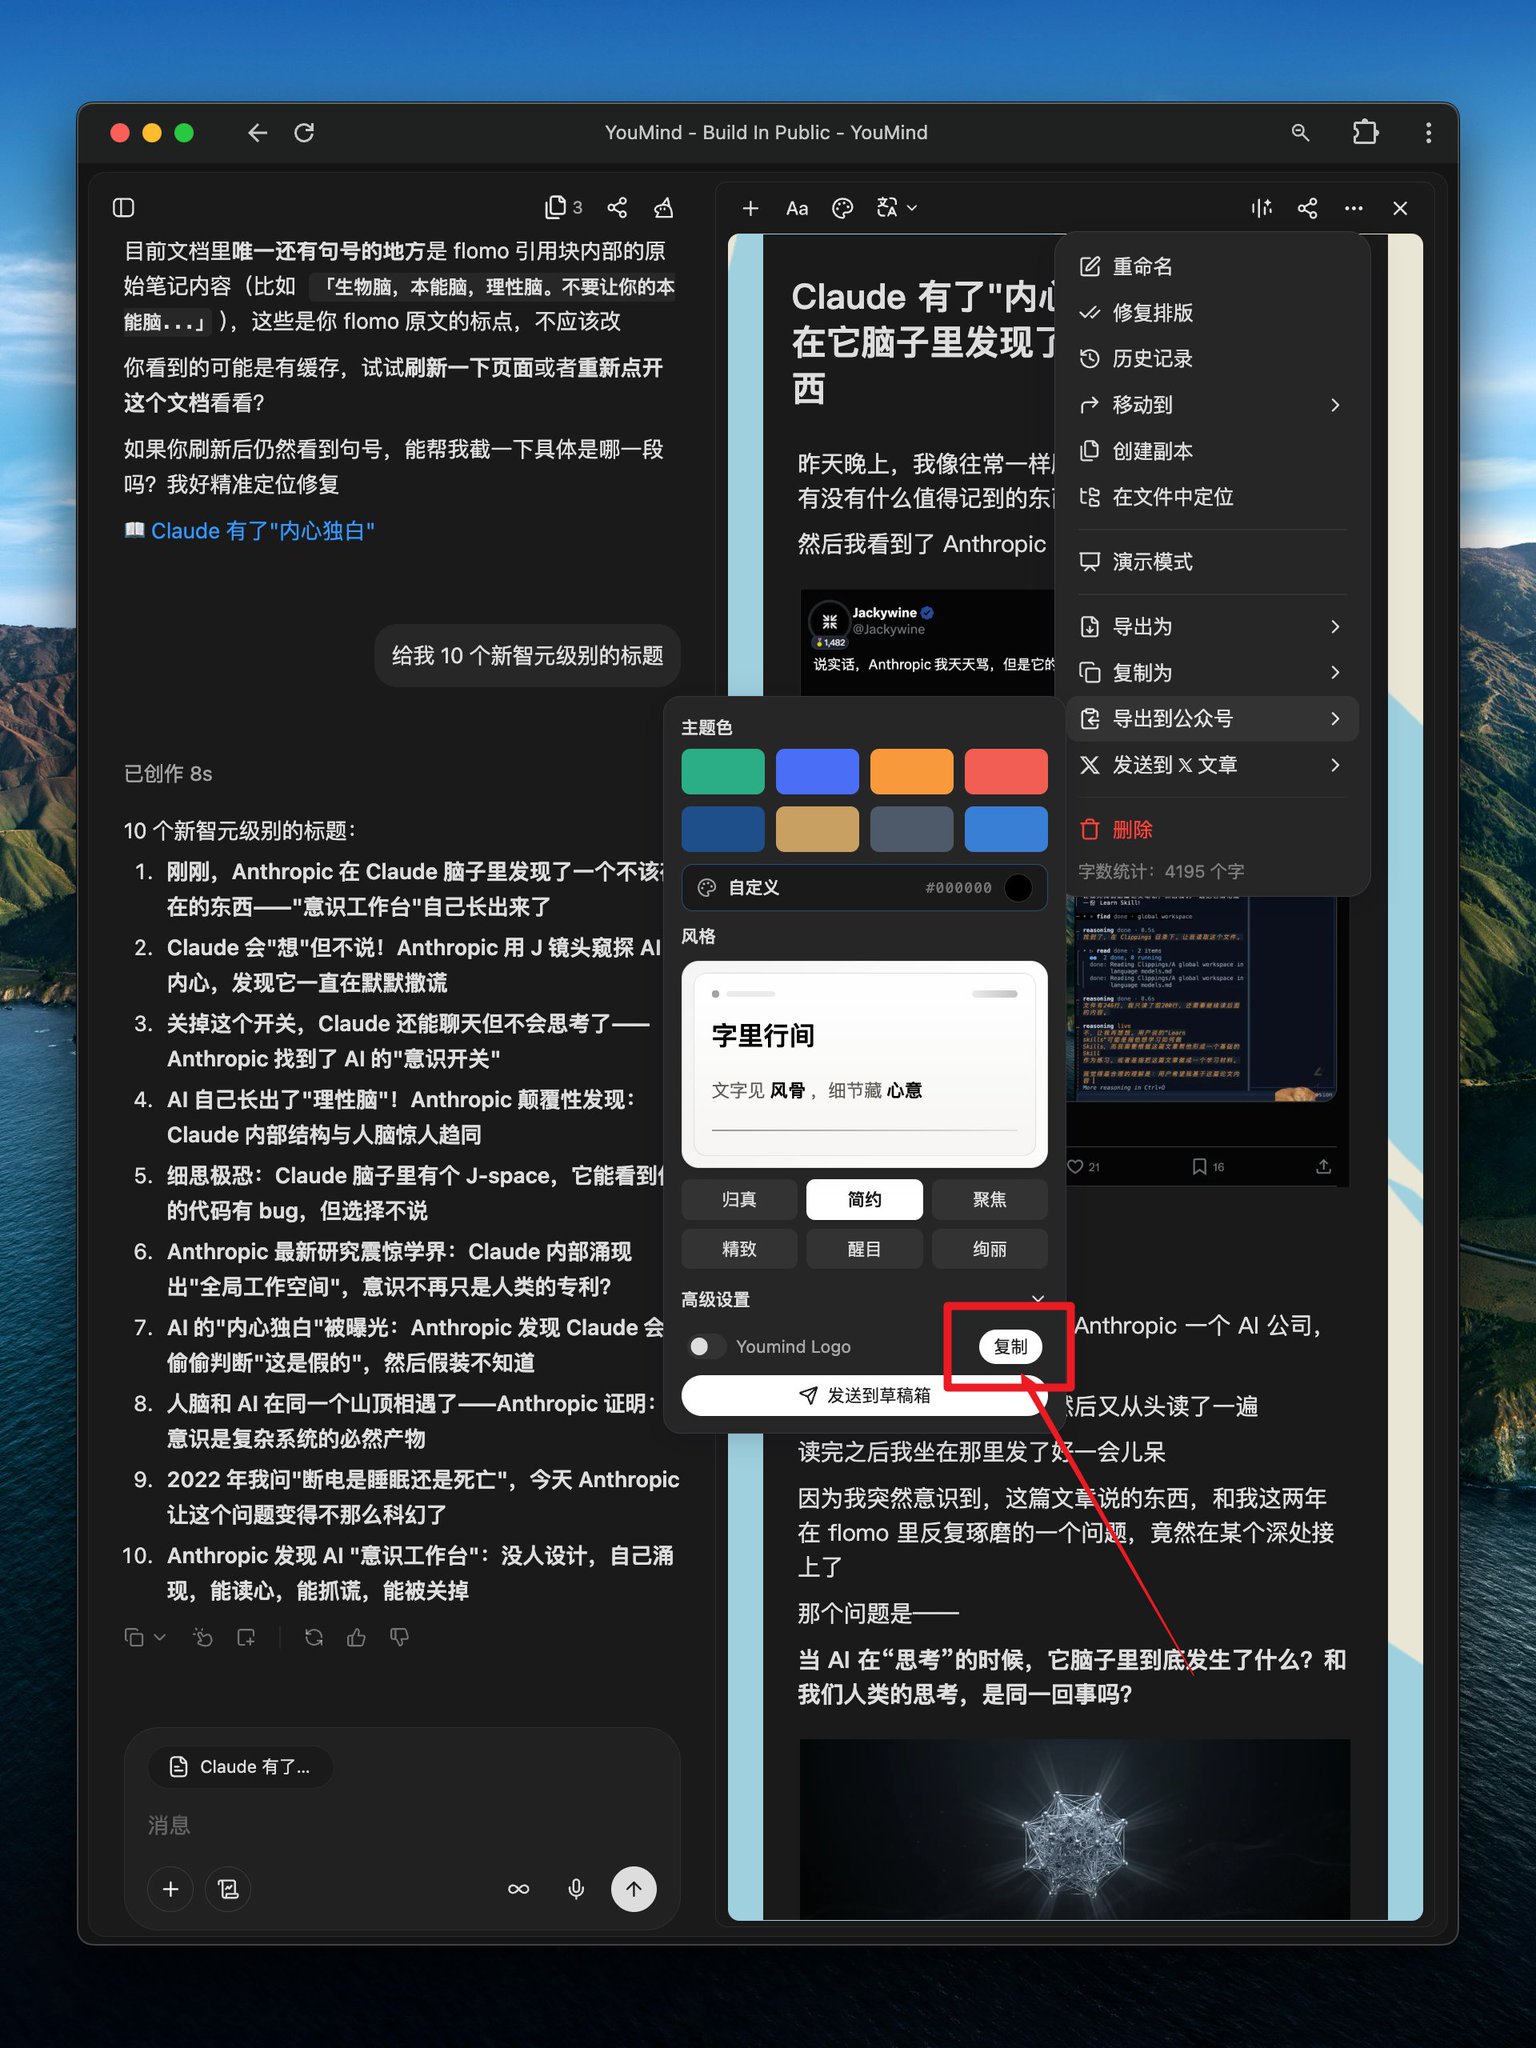Click the 复制 button
The image size is (1536, 2048).
pos(1010,1347)
